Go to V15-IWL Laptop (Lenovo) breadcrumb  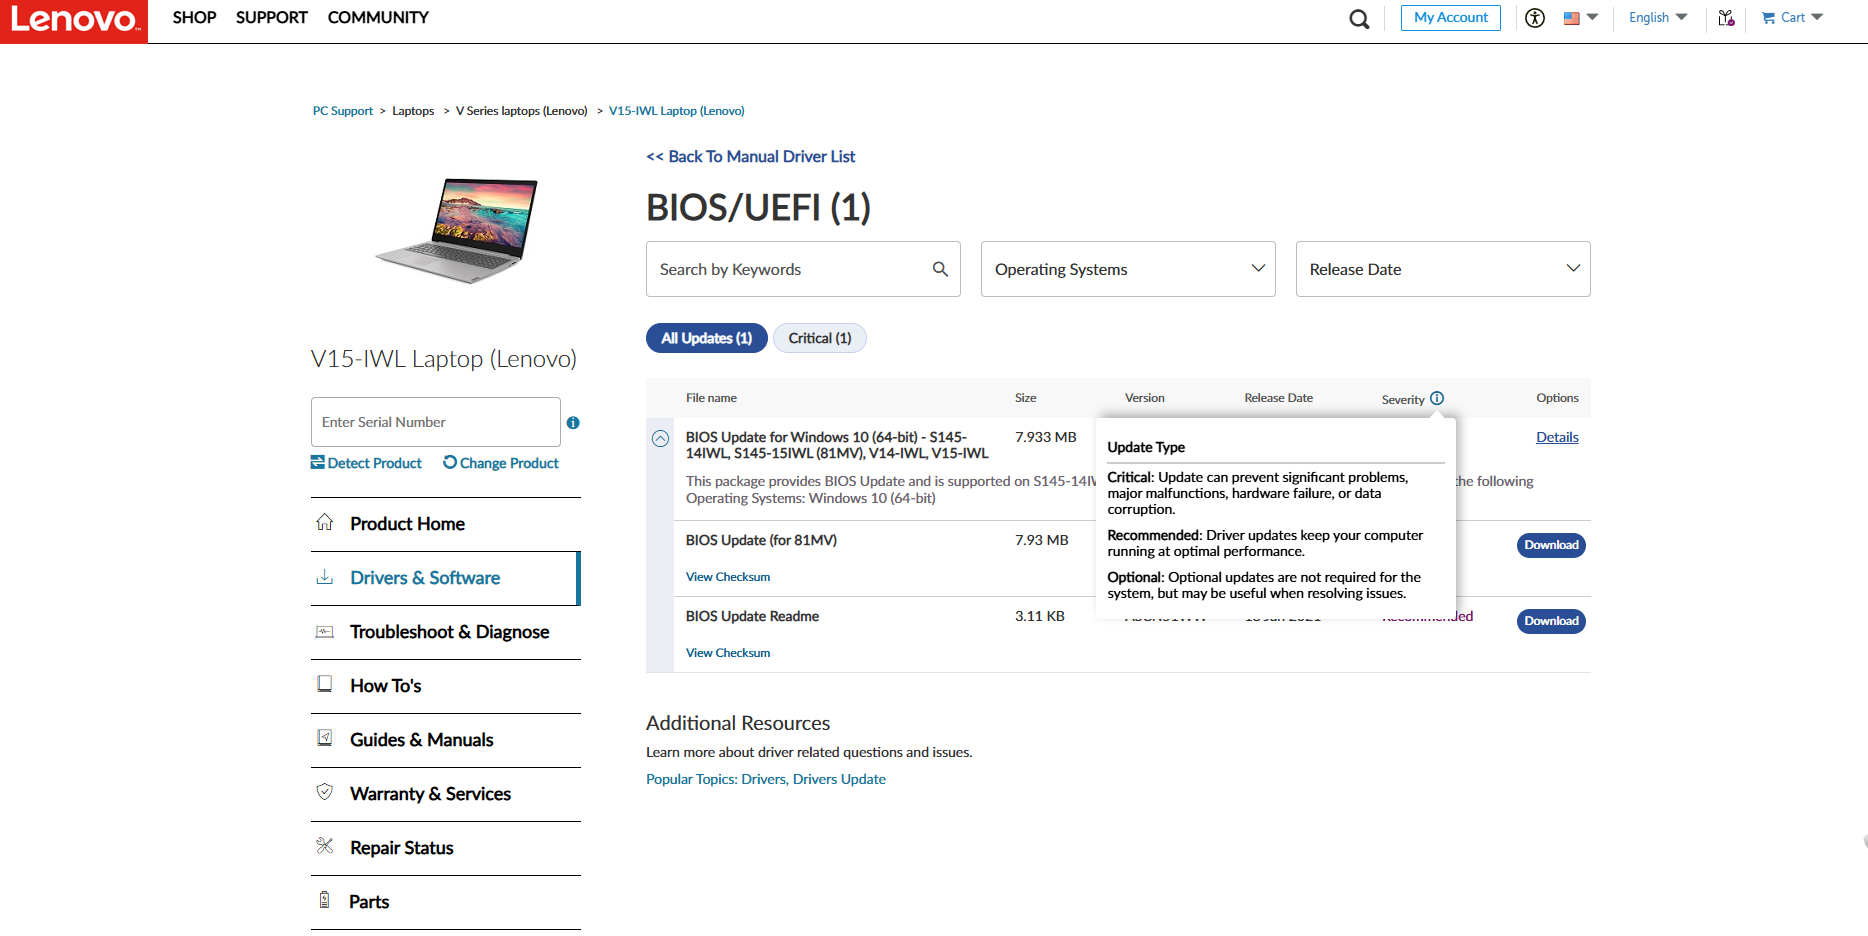coord(677,111)
